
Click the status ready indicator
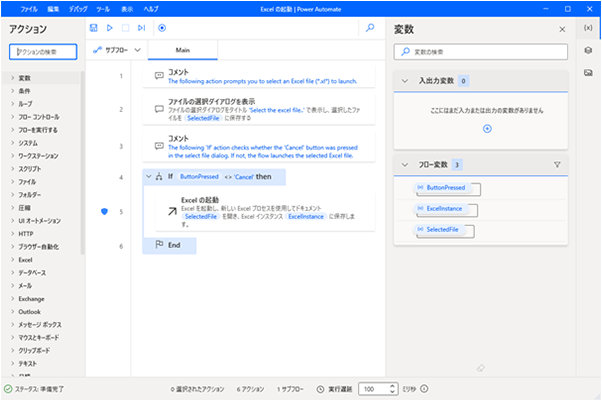coord(34,389)
